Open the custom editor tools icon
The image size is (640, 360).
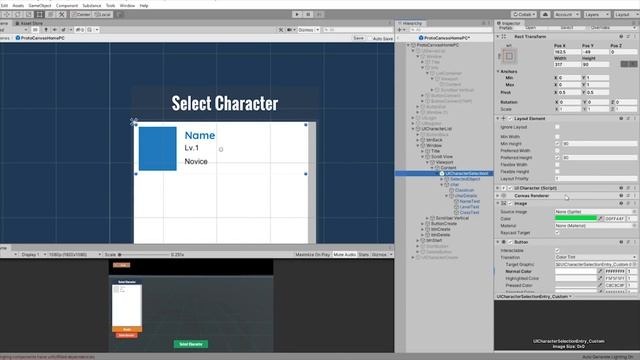[62, 14]
